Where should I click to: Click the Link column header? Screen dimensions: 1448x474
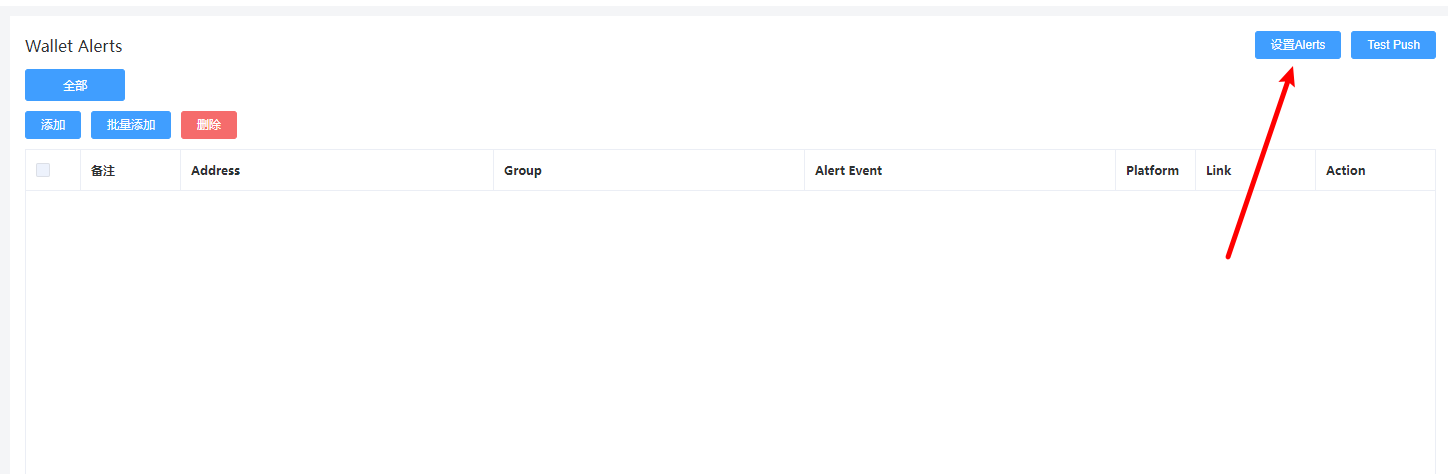[x=1218, y=171]
